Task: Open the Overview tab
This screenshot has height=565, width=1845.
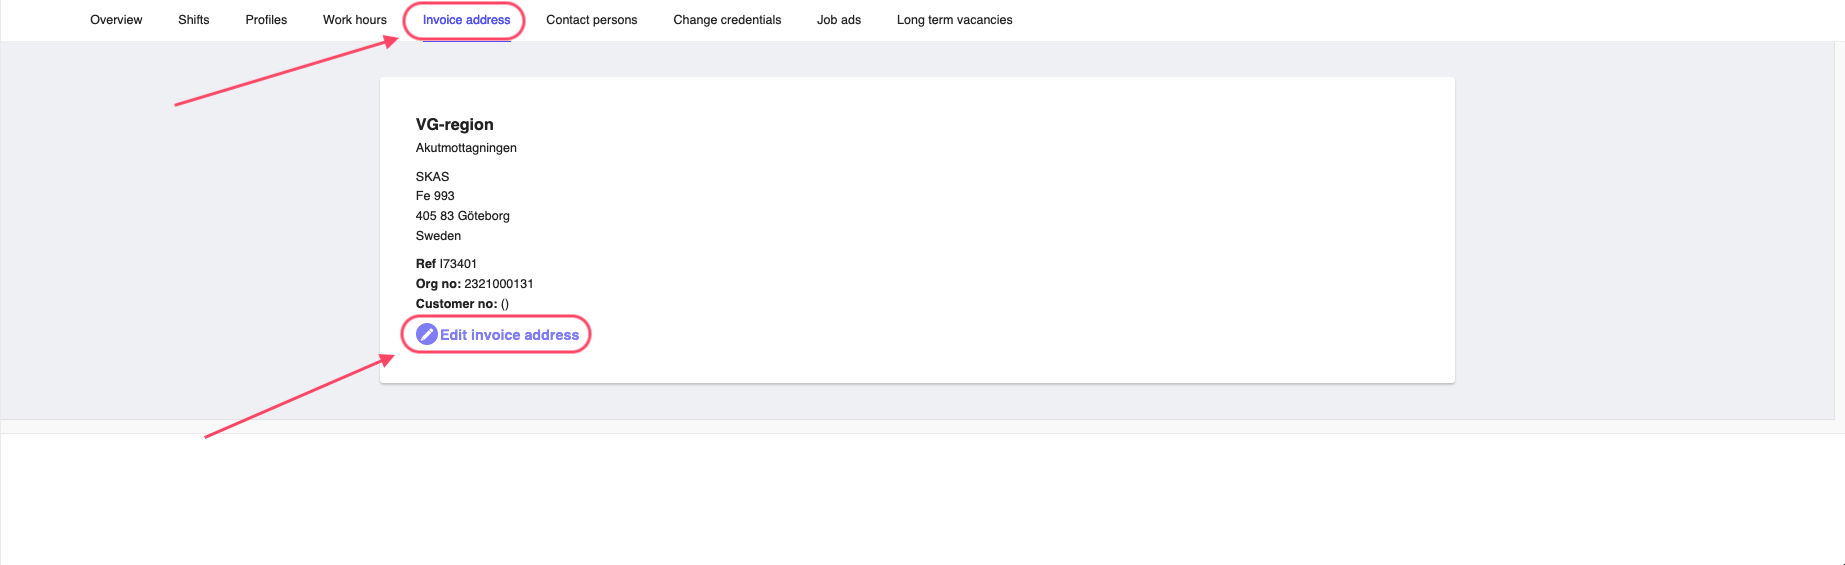Action: click(116, 20)
